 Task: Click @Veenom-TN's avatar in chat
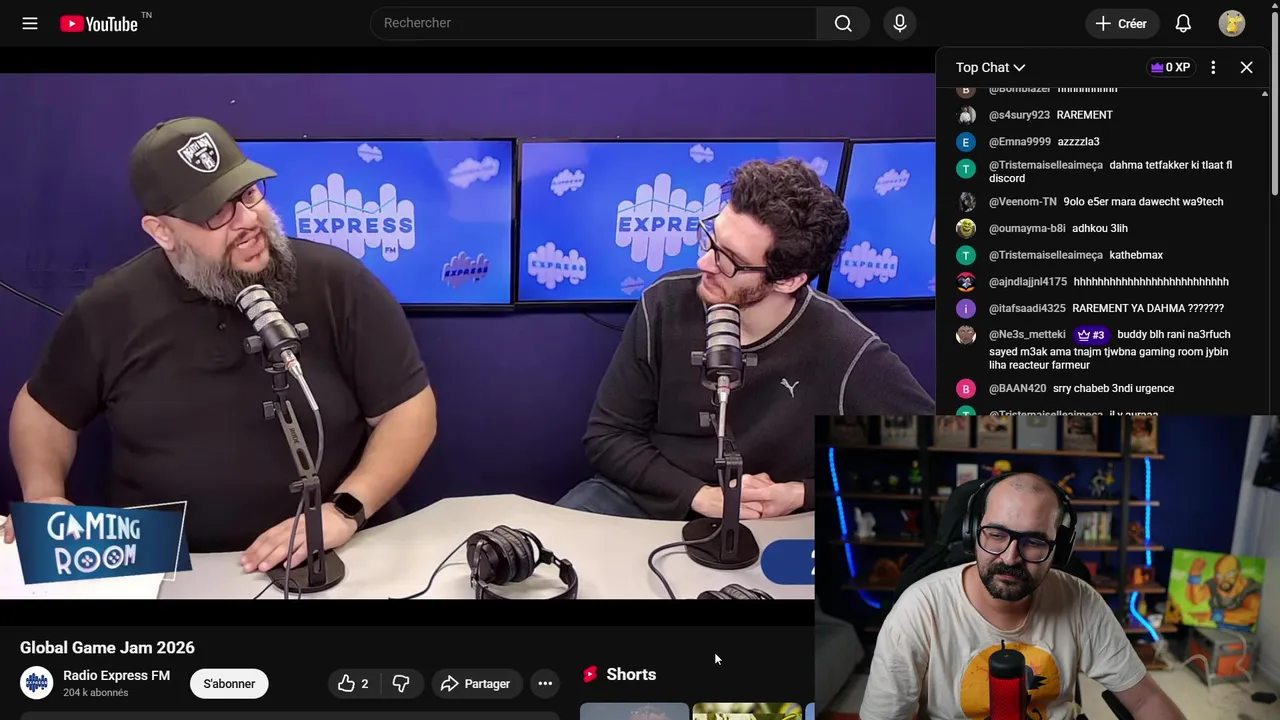point(966,202)
